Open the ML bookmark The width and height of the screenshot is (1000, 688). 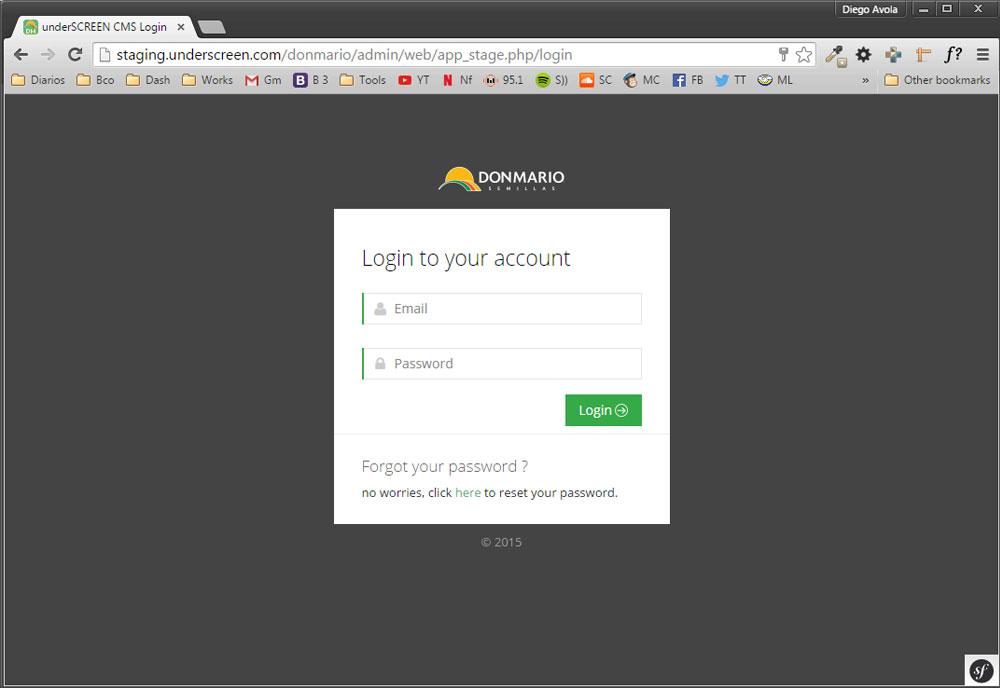point(775,80)
